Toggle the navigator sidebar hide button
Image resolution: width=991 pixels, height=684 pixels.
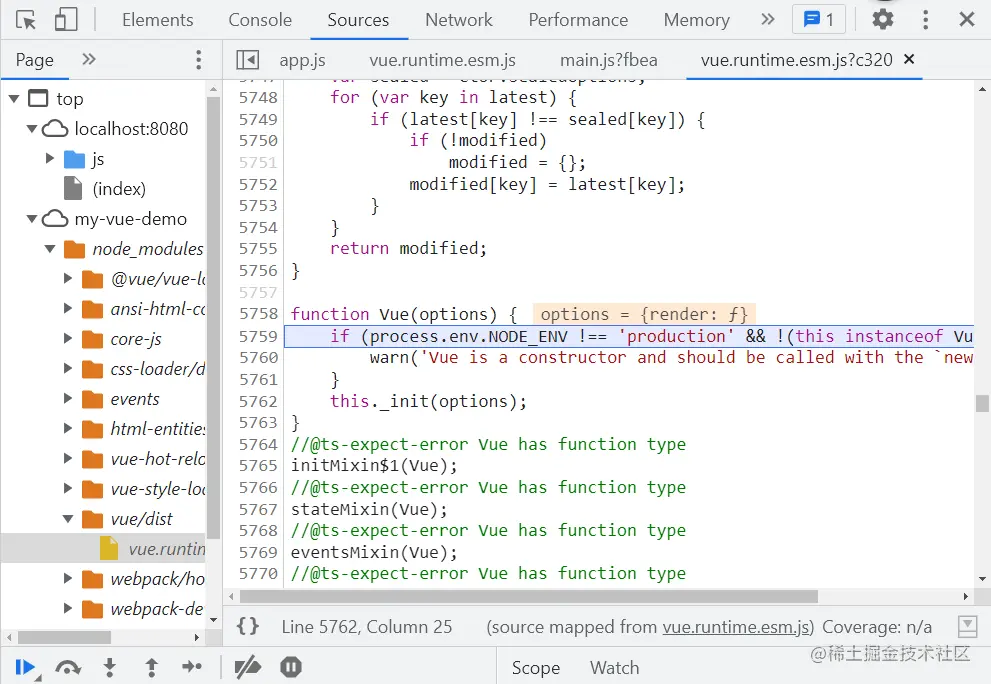(248, 60)
